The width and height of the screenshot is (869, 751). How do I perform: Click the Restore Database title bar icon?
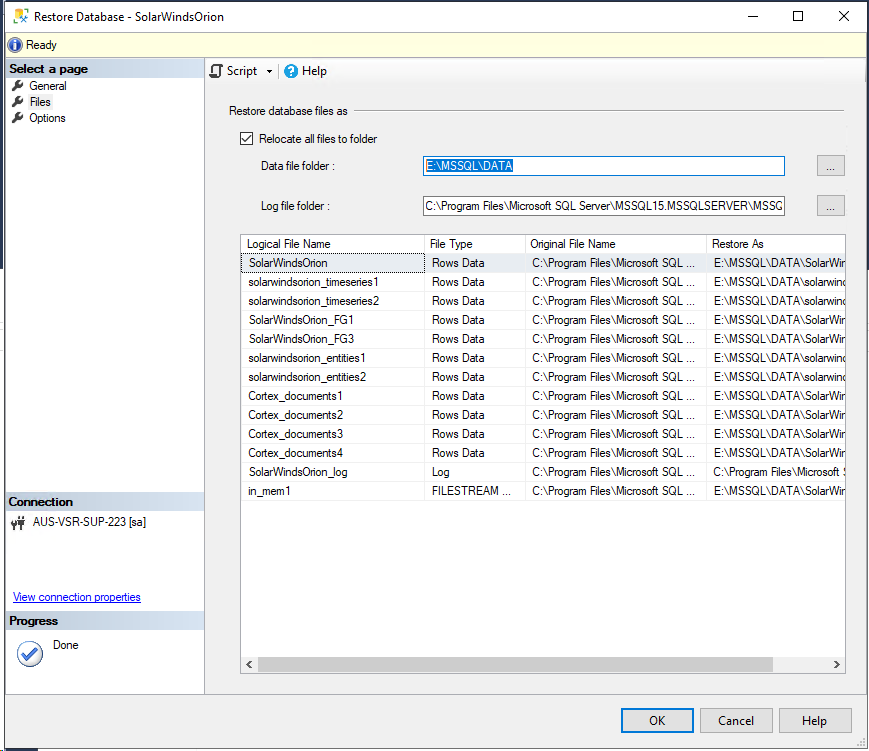pos(19,15)
